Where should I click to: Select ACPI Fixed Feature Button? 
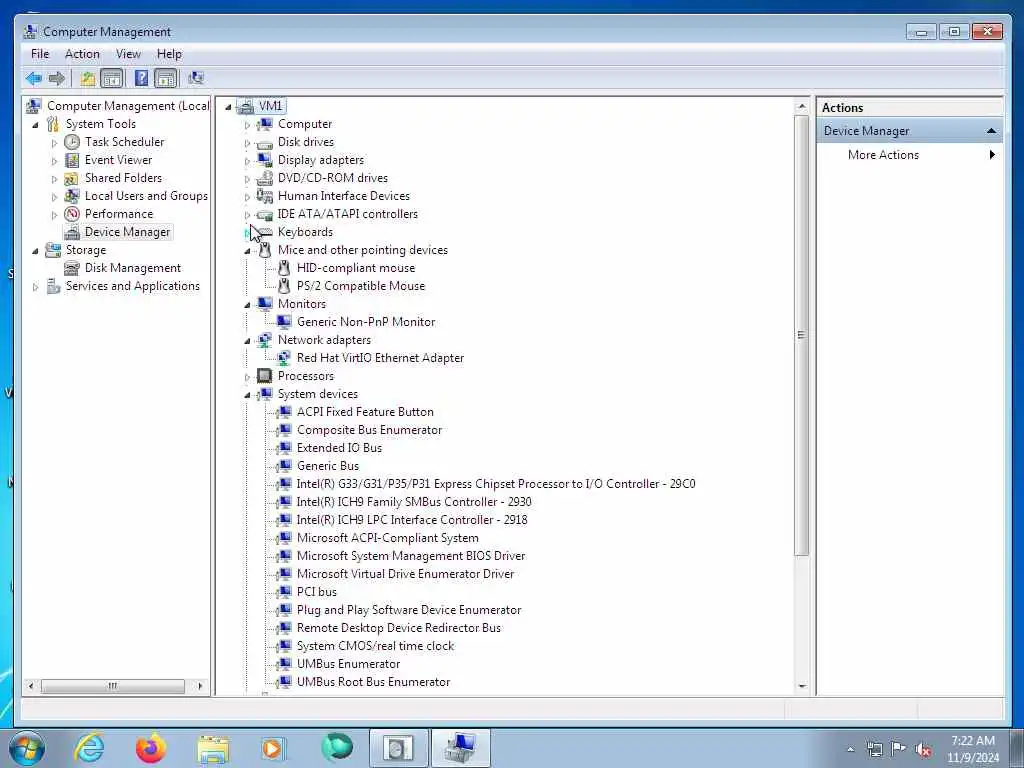click(x=365, y=412)
